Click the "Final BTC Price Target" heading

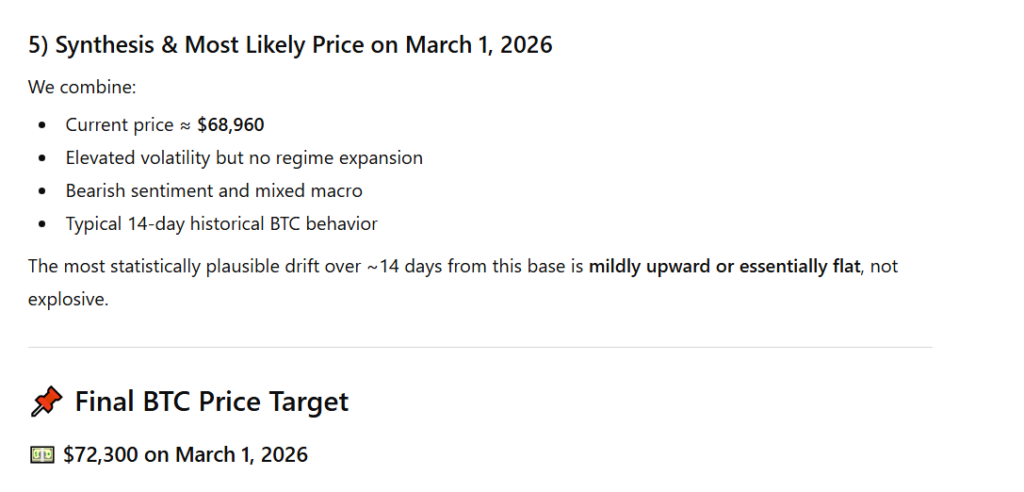point(211,402)
